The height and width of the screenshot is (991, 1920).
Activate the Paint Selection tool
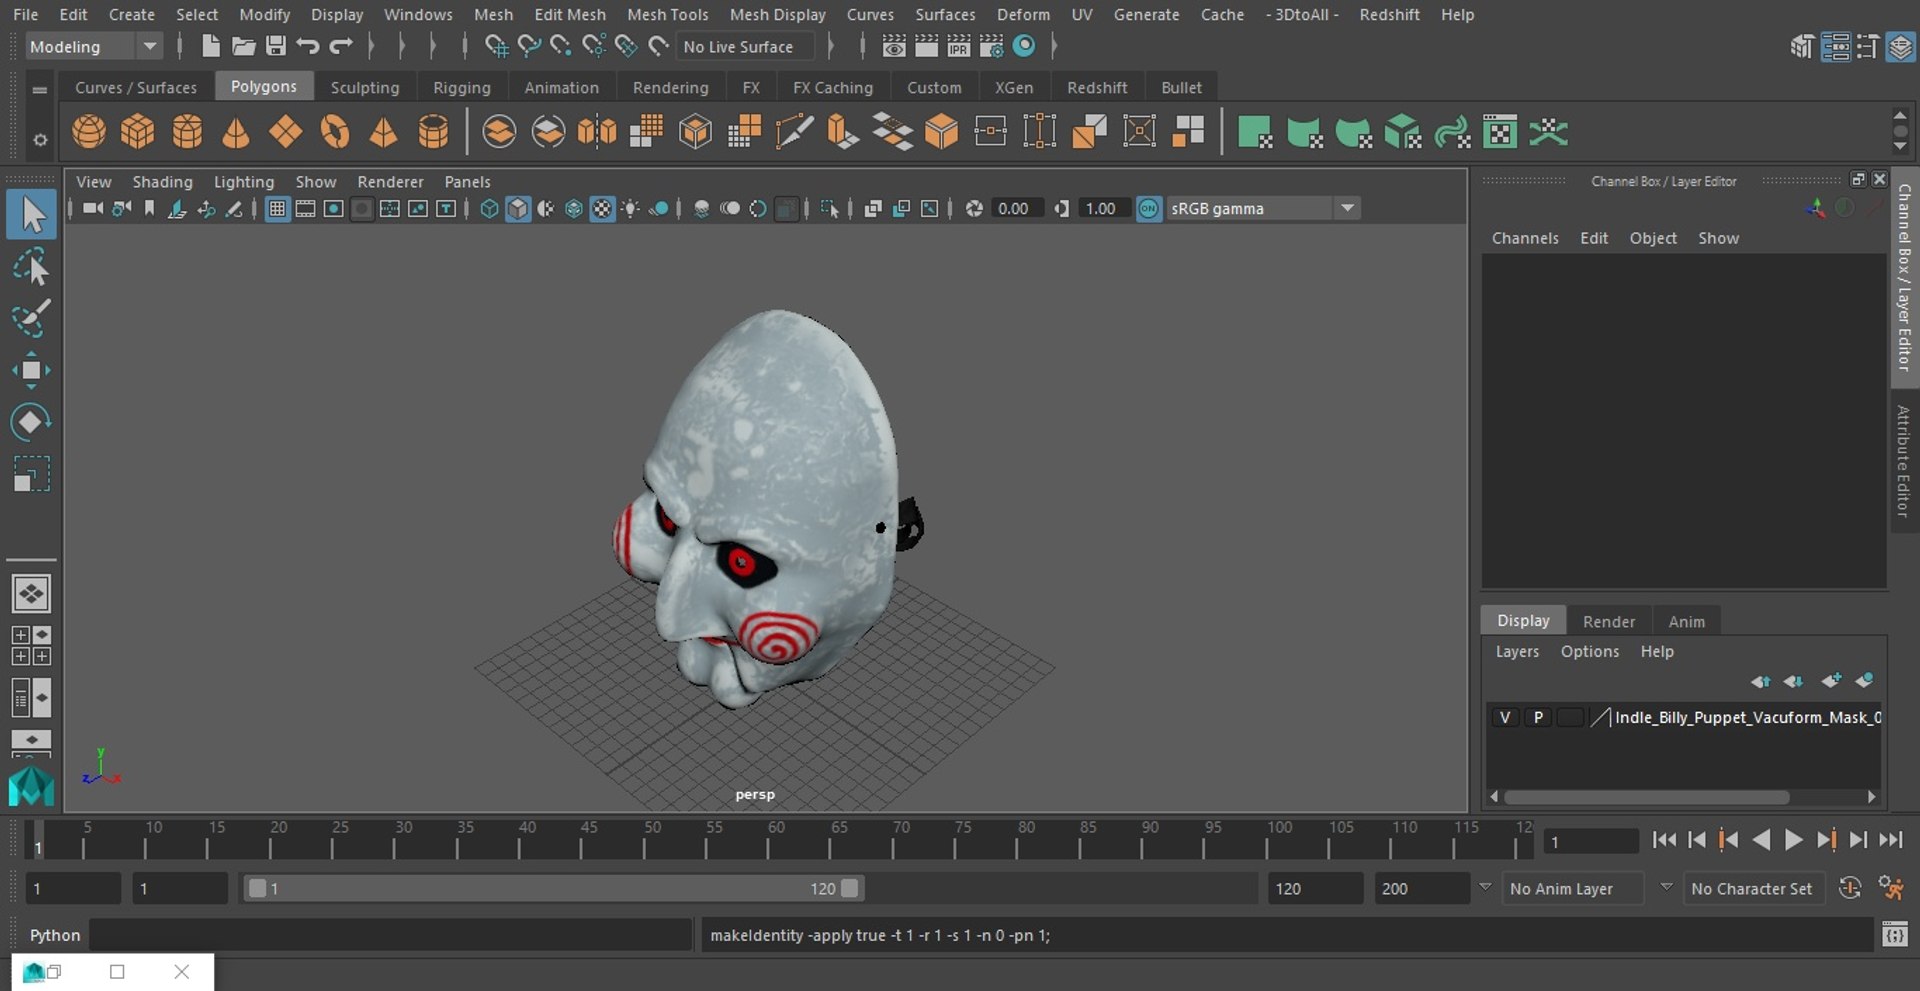(31, 318)
